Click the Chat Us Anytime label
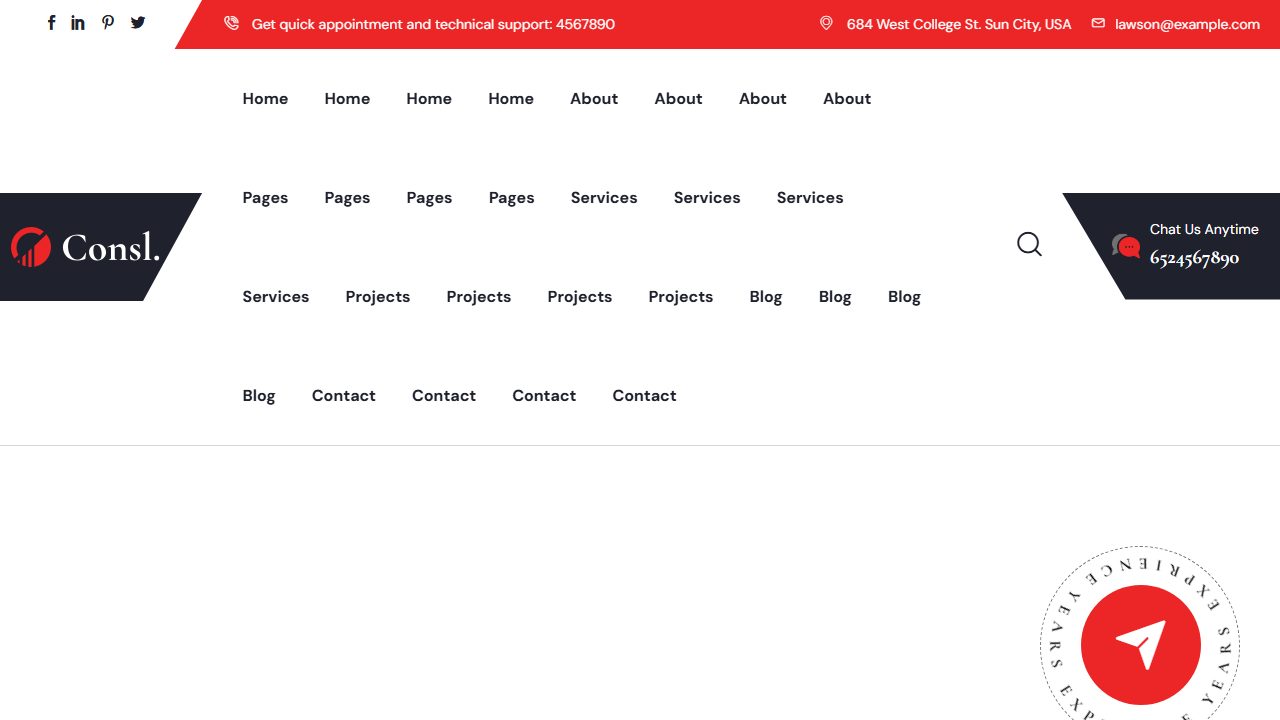Viewport: 1280px width, 720px height. point(1204,229)
